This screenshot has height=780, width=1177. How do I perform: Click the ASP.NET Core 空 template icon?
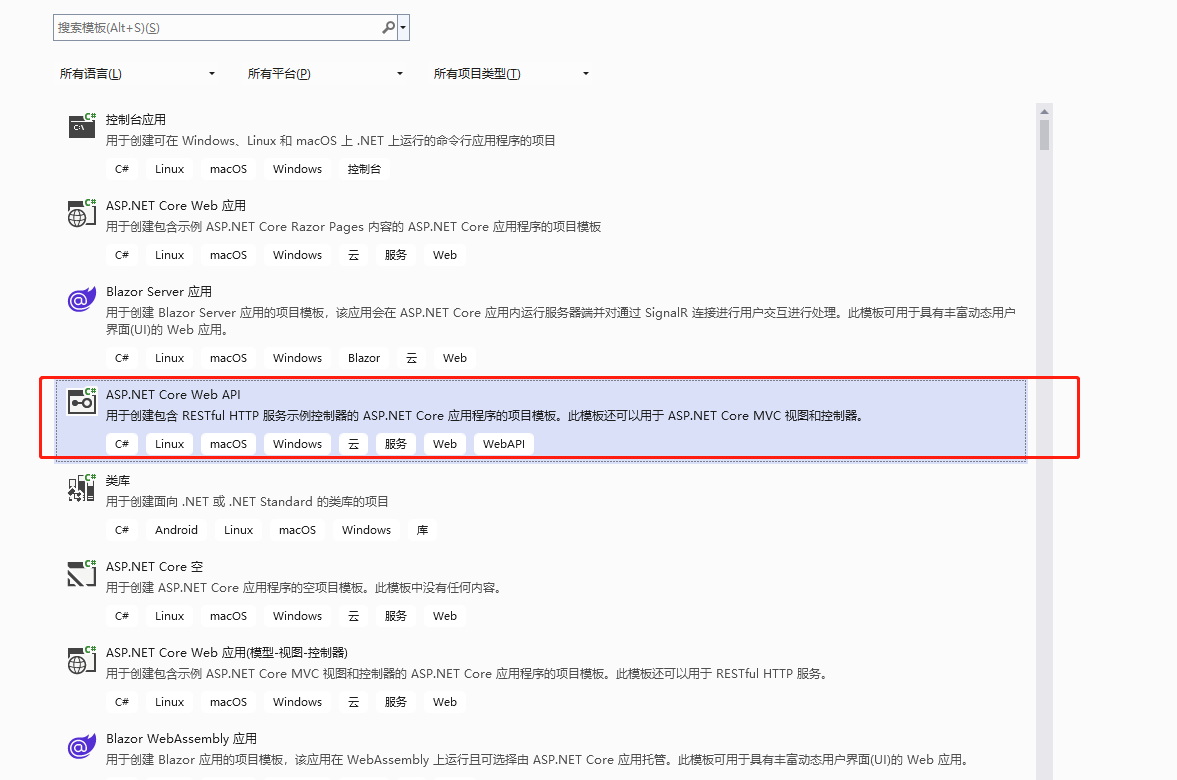[x=81, y=574]
